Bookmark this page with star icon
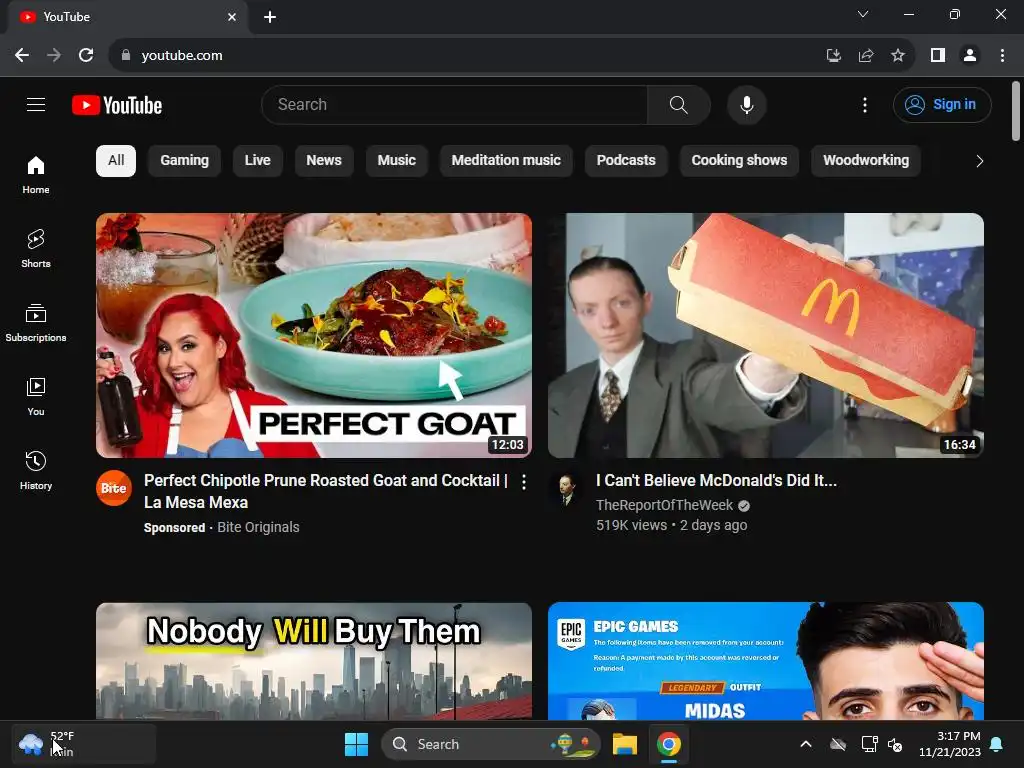The image size is (1024, 768). tap(898, 56)
